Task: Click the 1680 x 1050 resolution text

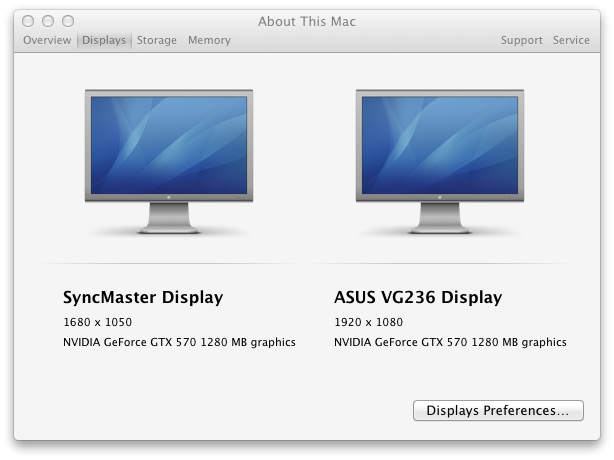Action: click(98, 322)
